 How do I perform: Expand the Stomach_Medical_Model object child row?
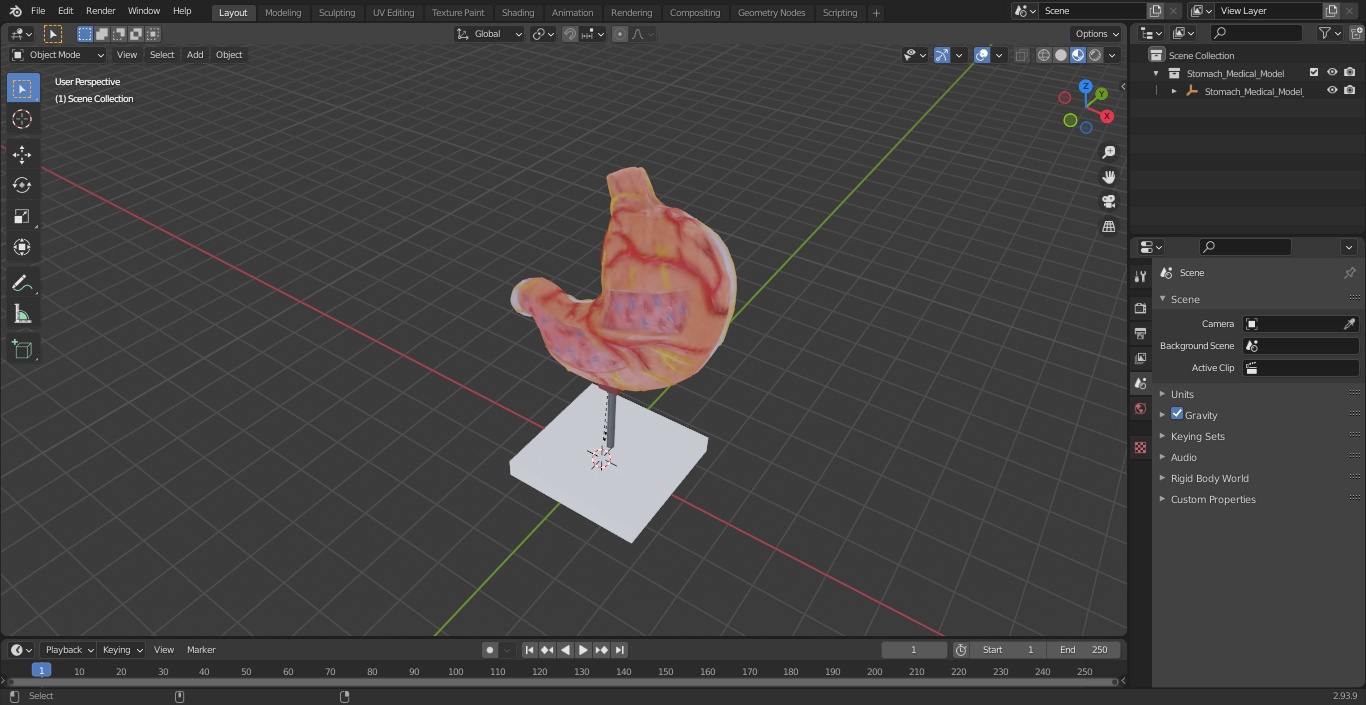click(x=1174, y=91)
